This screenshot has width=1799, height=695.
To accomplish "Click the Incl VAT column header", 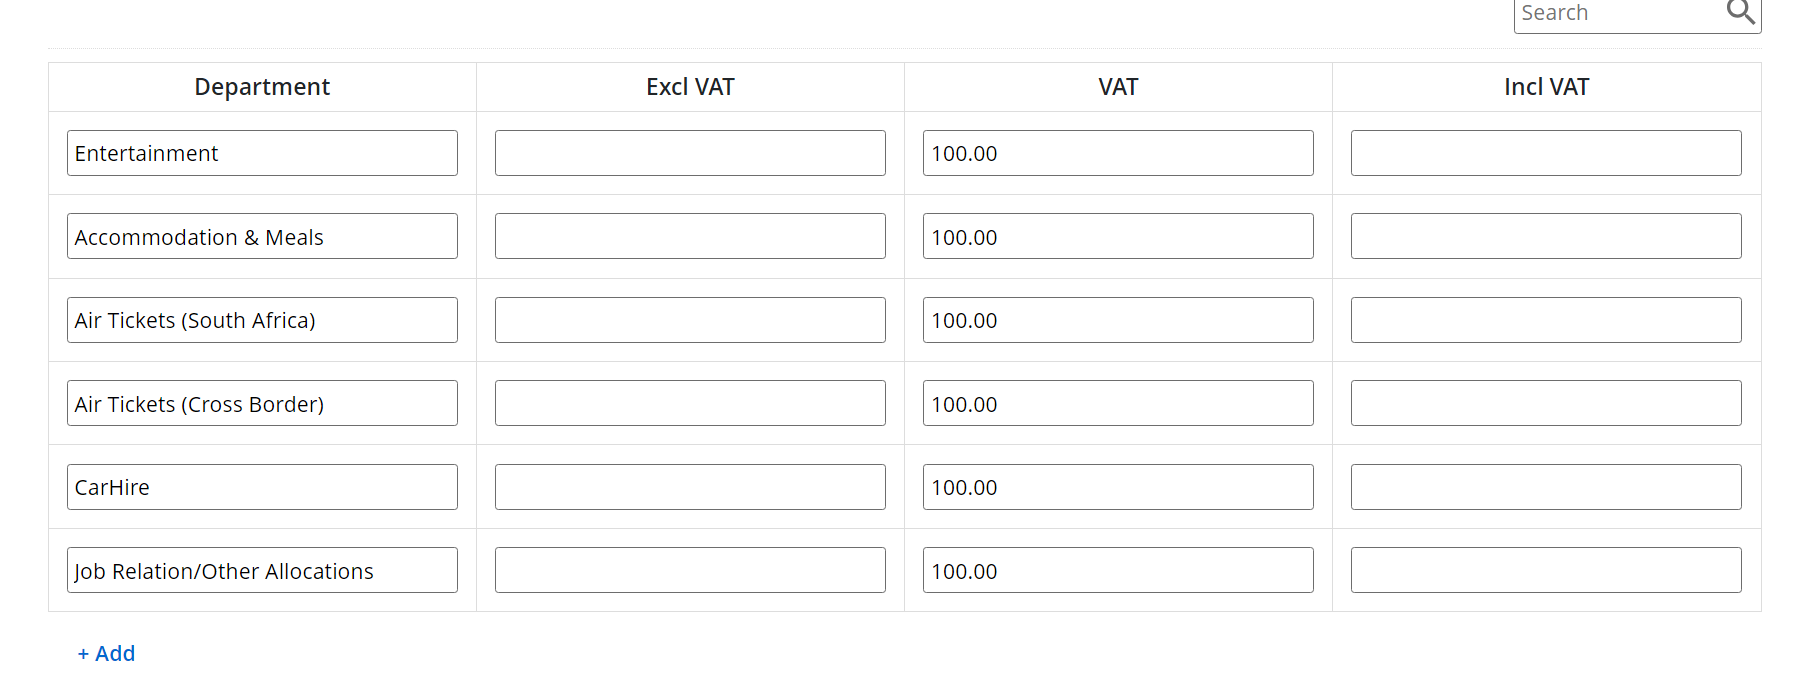I will [1546, 87].
